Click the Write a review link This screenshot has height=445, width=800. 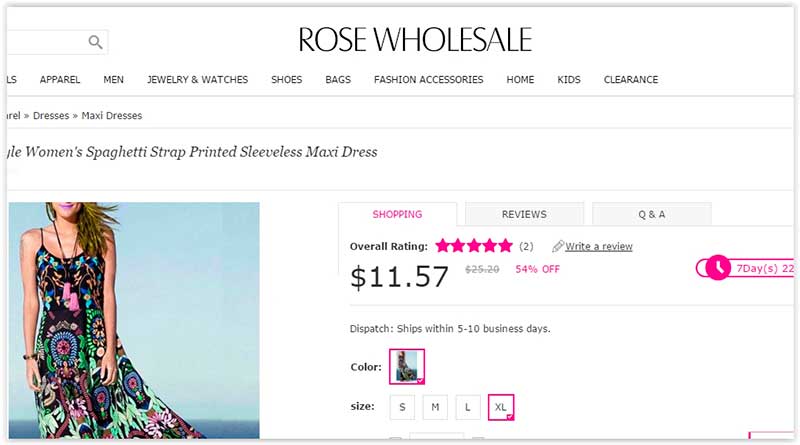[x=598, y=246]
